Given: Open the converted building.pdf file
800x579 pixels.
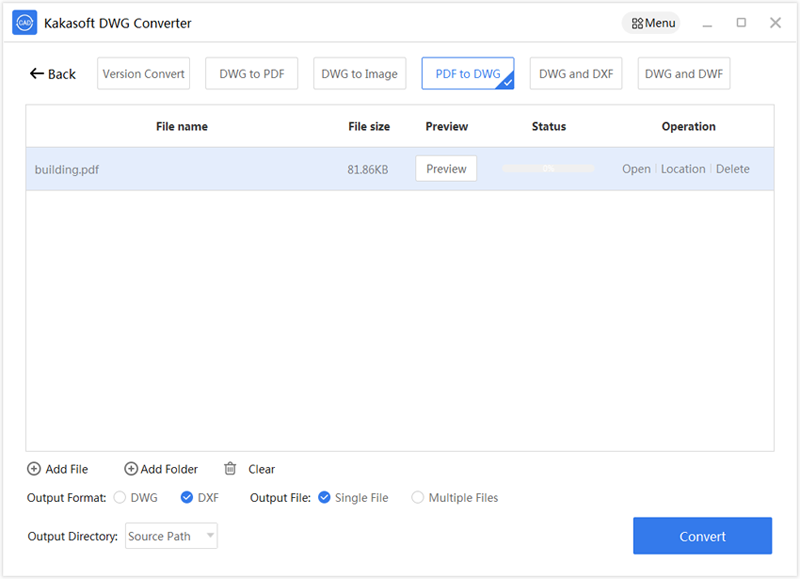Looking at the screenshot, I should pyautogui.click(x=636, y=169).
